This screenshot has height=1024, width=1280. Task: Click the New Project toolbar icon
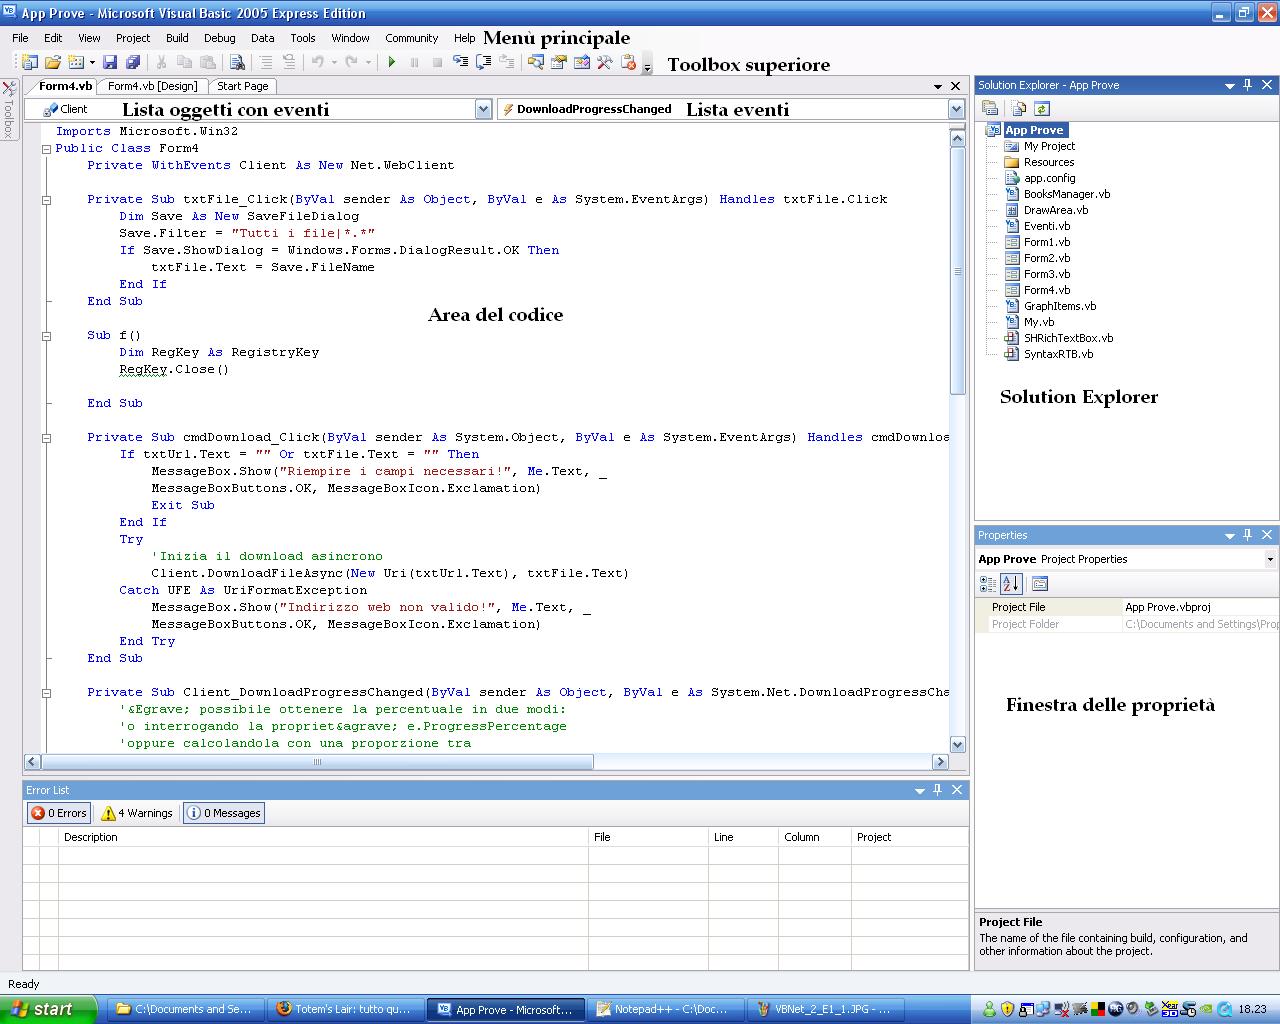(29, 62)
